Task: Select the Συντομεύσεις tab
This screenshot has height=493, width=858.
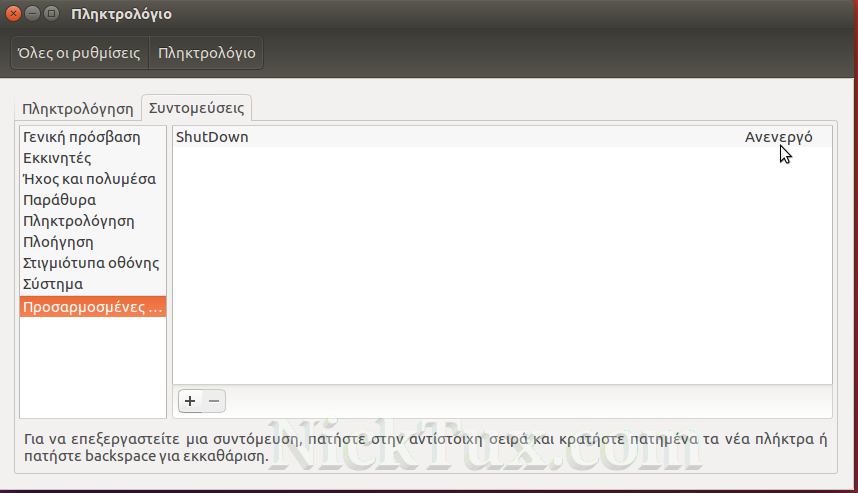Action: [196, 107]
